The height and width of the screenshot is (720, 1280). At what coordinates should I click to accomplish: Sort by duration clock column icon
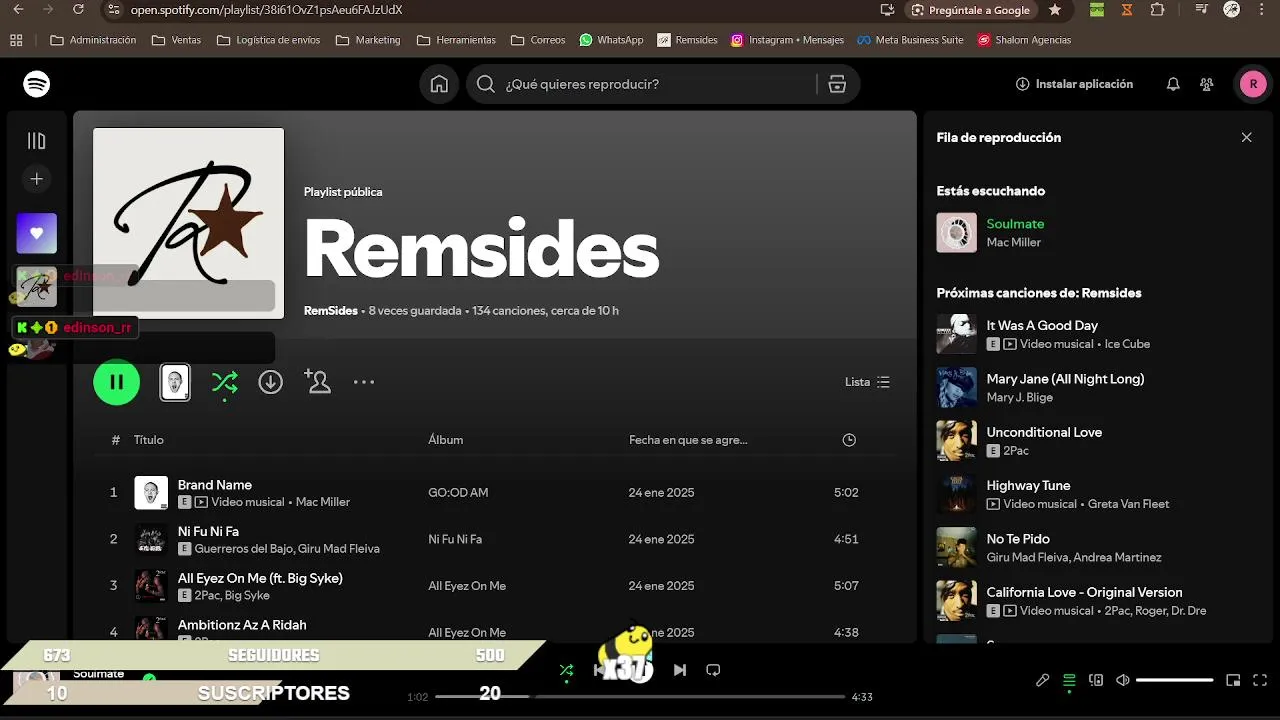849,440
